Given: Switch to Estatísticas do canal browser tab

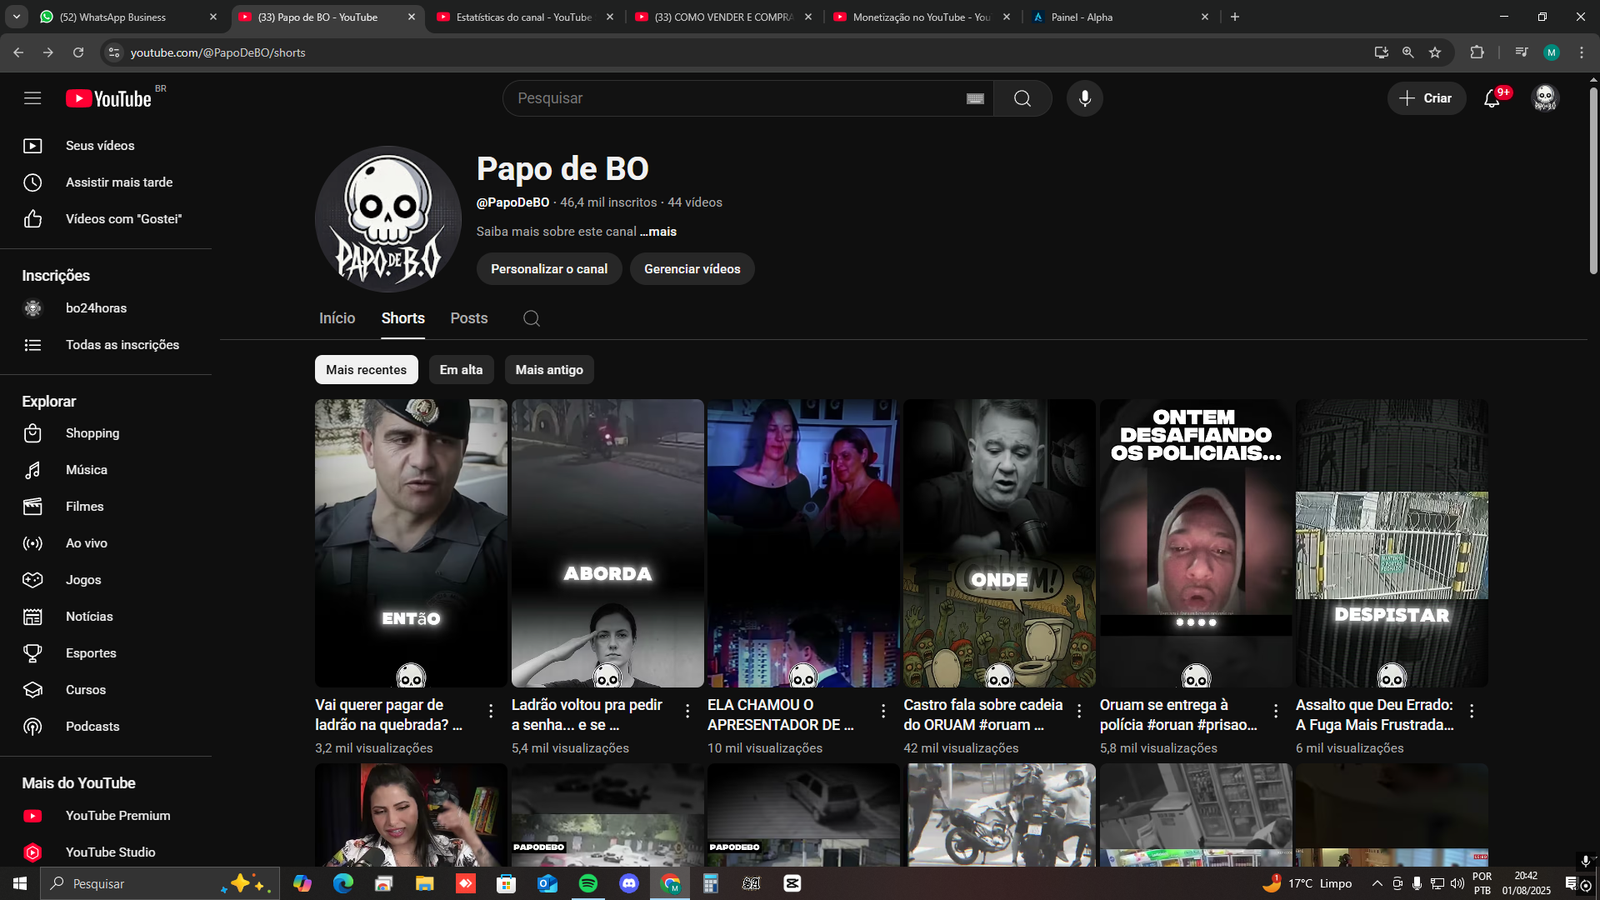Looking at the screenshot, I should click(526, 17).
